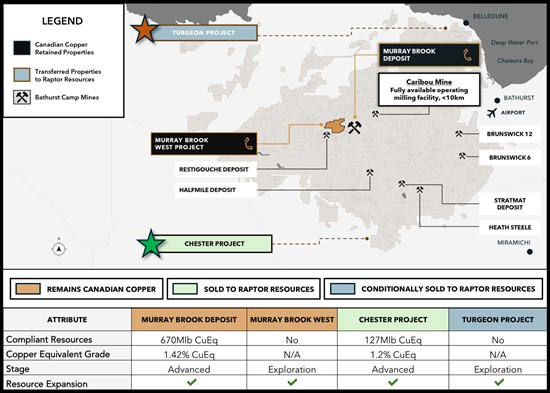Click the Chester Project map label

tap(214, 244)
